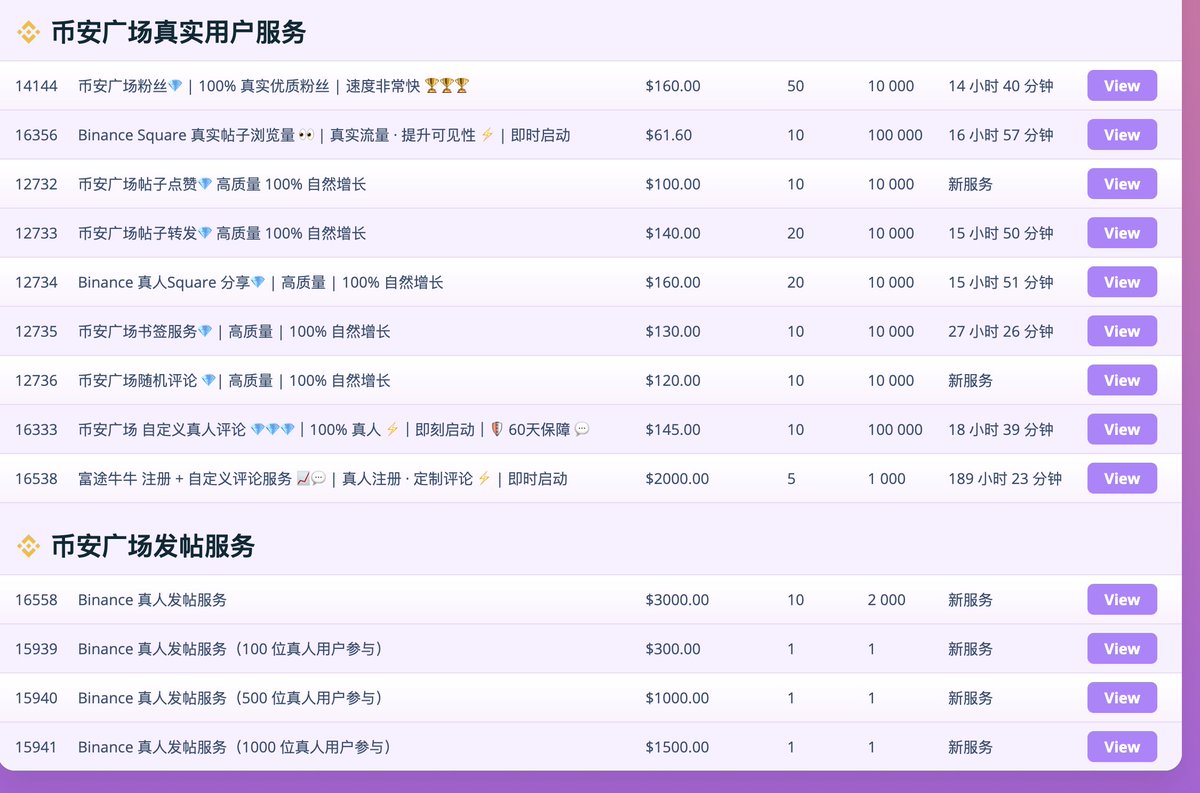Open View for service 16333
This screenshot has height=793, width=1200.
pos(1122,429)
